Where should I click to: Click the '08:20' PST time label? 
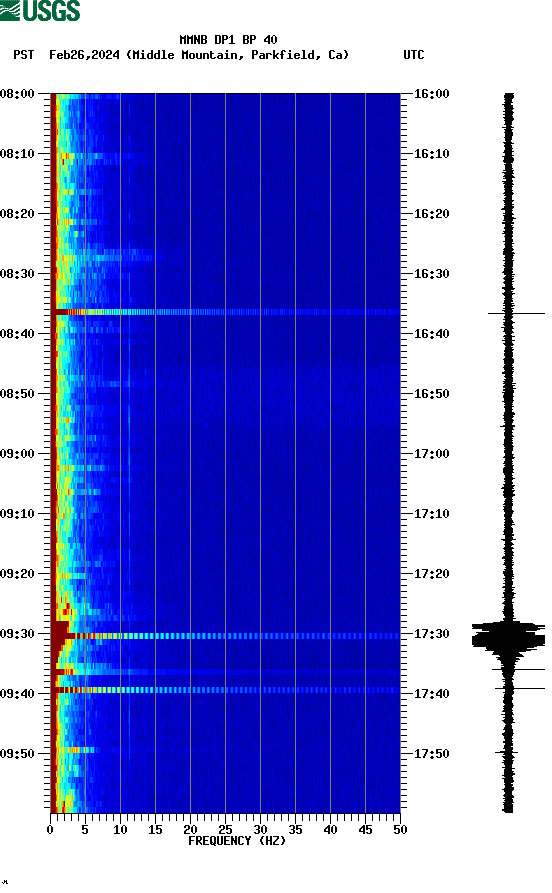(18, 214)
